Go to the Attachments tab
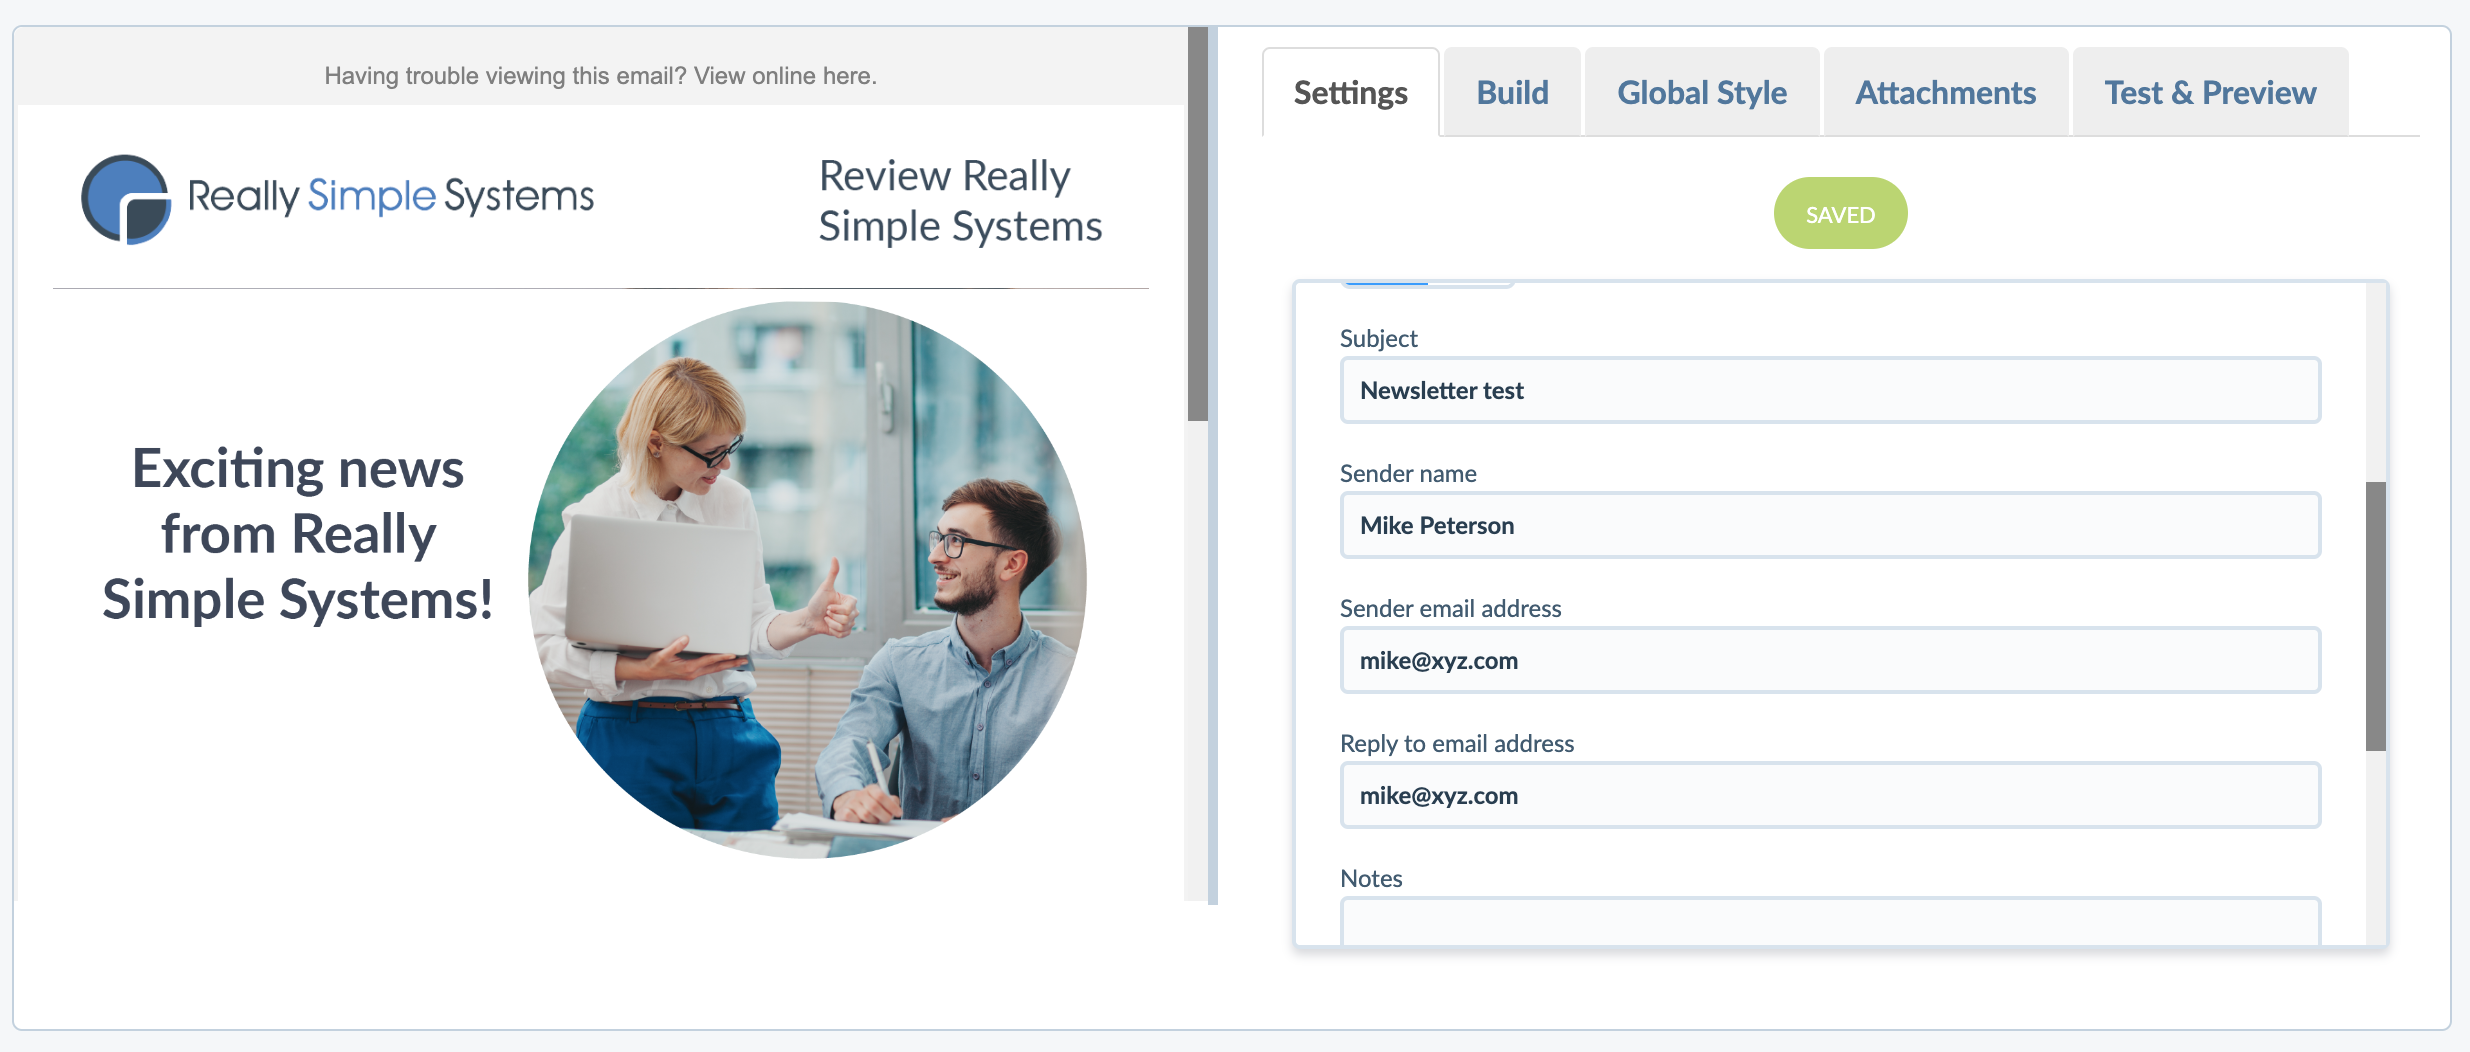Screen dimensions: 2470x1052 click(x=1945, y=92)
